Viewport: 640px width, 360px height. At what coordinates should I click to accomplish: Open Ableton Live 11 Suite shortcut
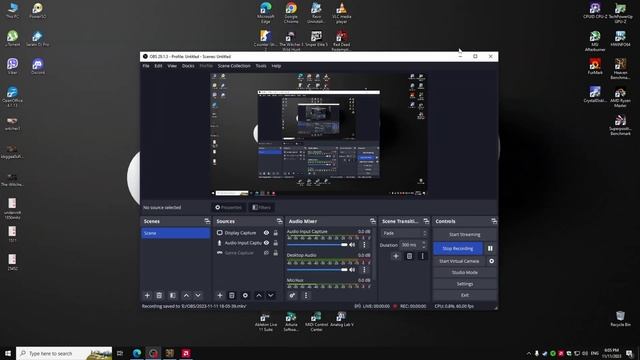click(x=266, y=322)
